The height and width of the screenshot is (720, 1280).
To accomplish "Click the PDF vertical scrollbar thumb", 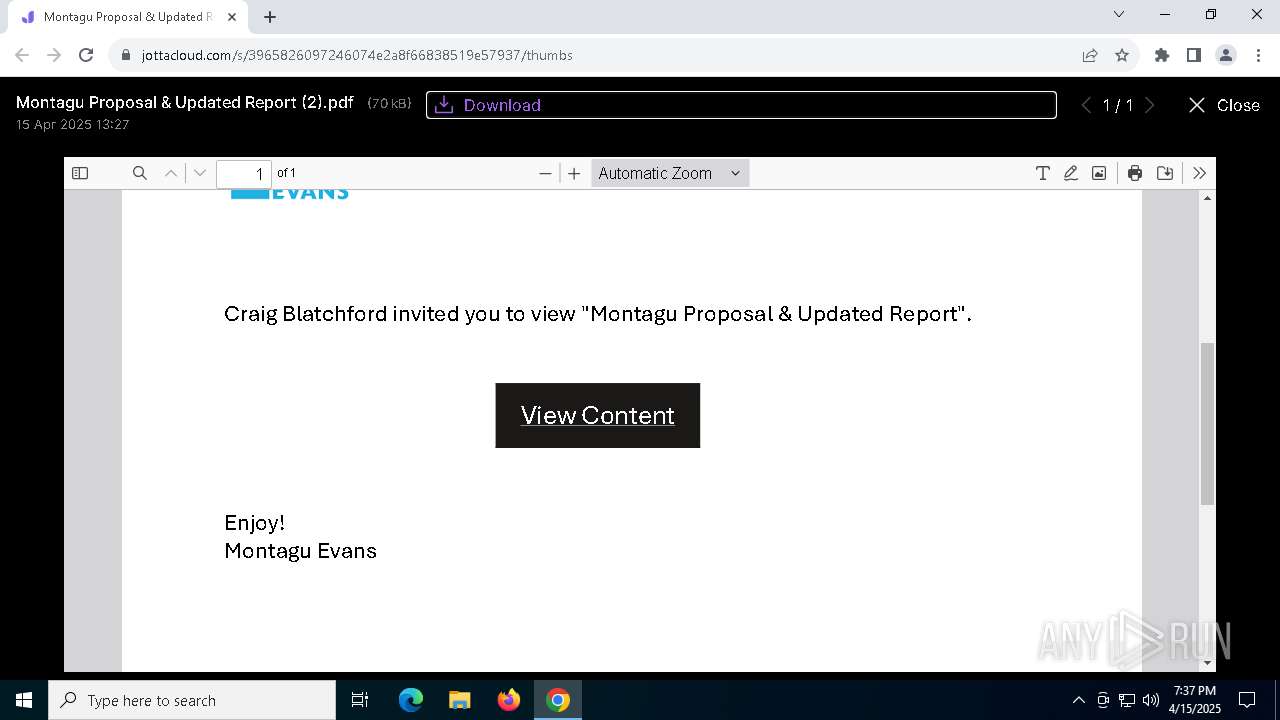I will (x=1207, y=424).
